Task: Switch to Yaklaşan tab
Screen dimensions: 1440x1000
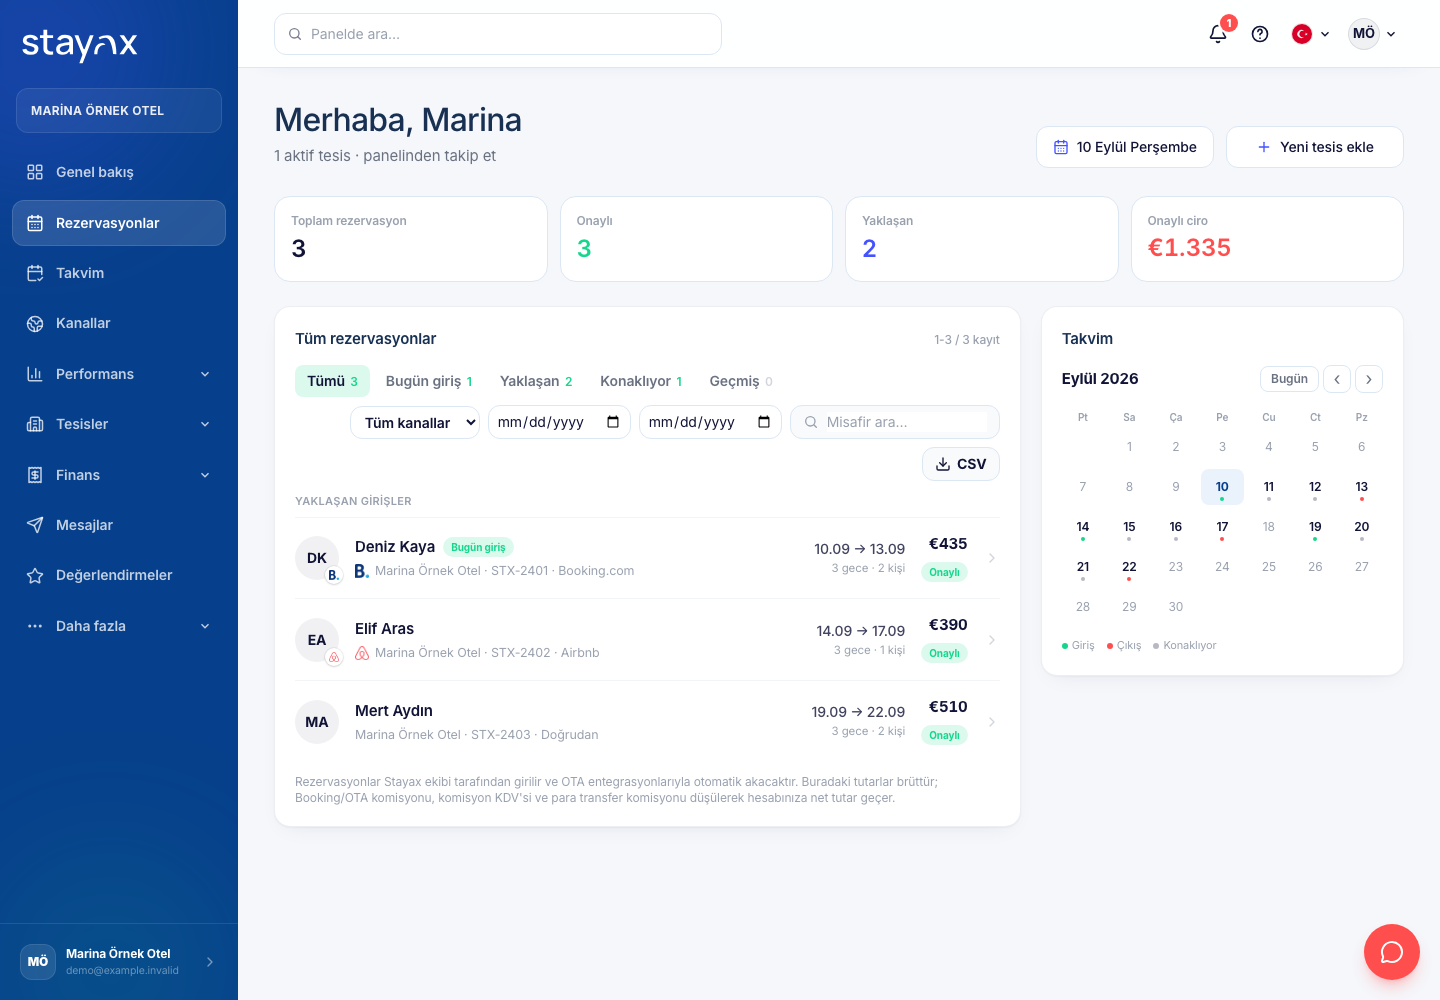Action: point(536,381)
